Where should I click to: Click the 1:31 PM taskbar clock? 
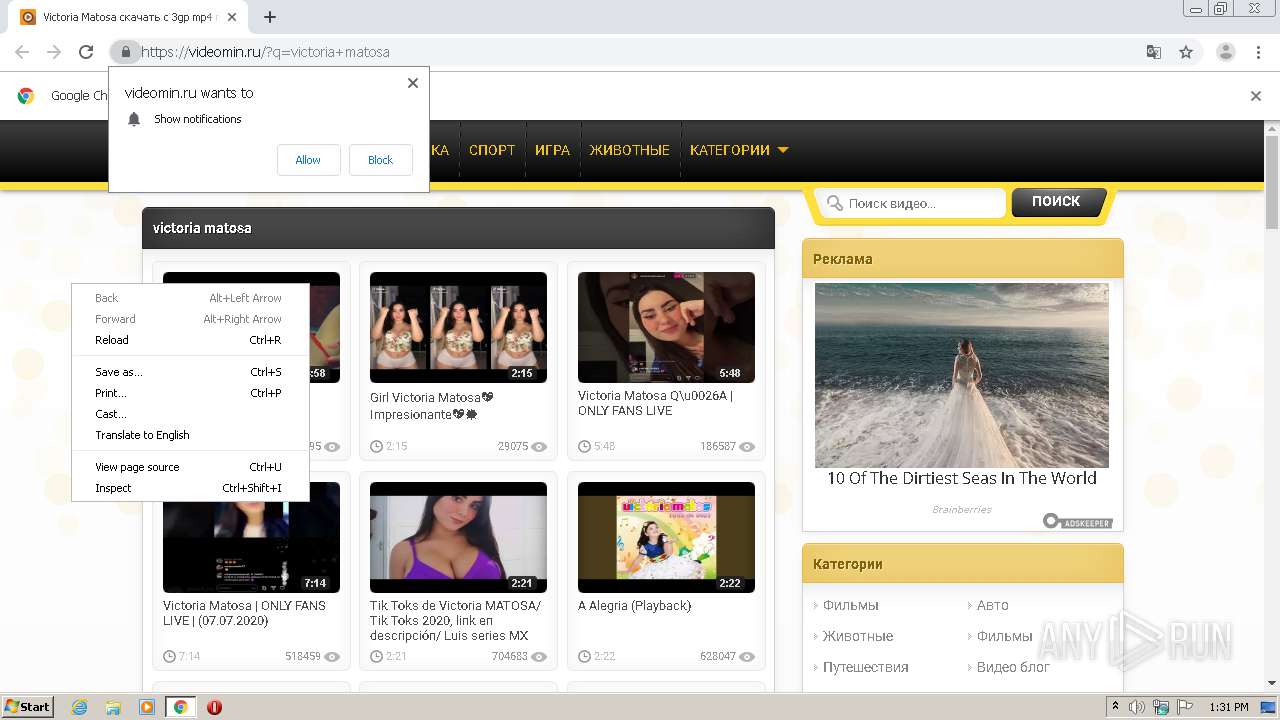point(1228,707)
